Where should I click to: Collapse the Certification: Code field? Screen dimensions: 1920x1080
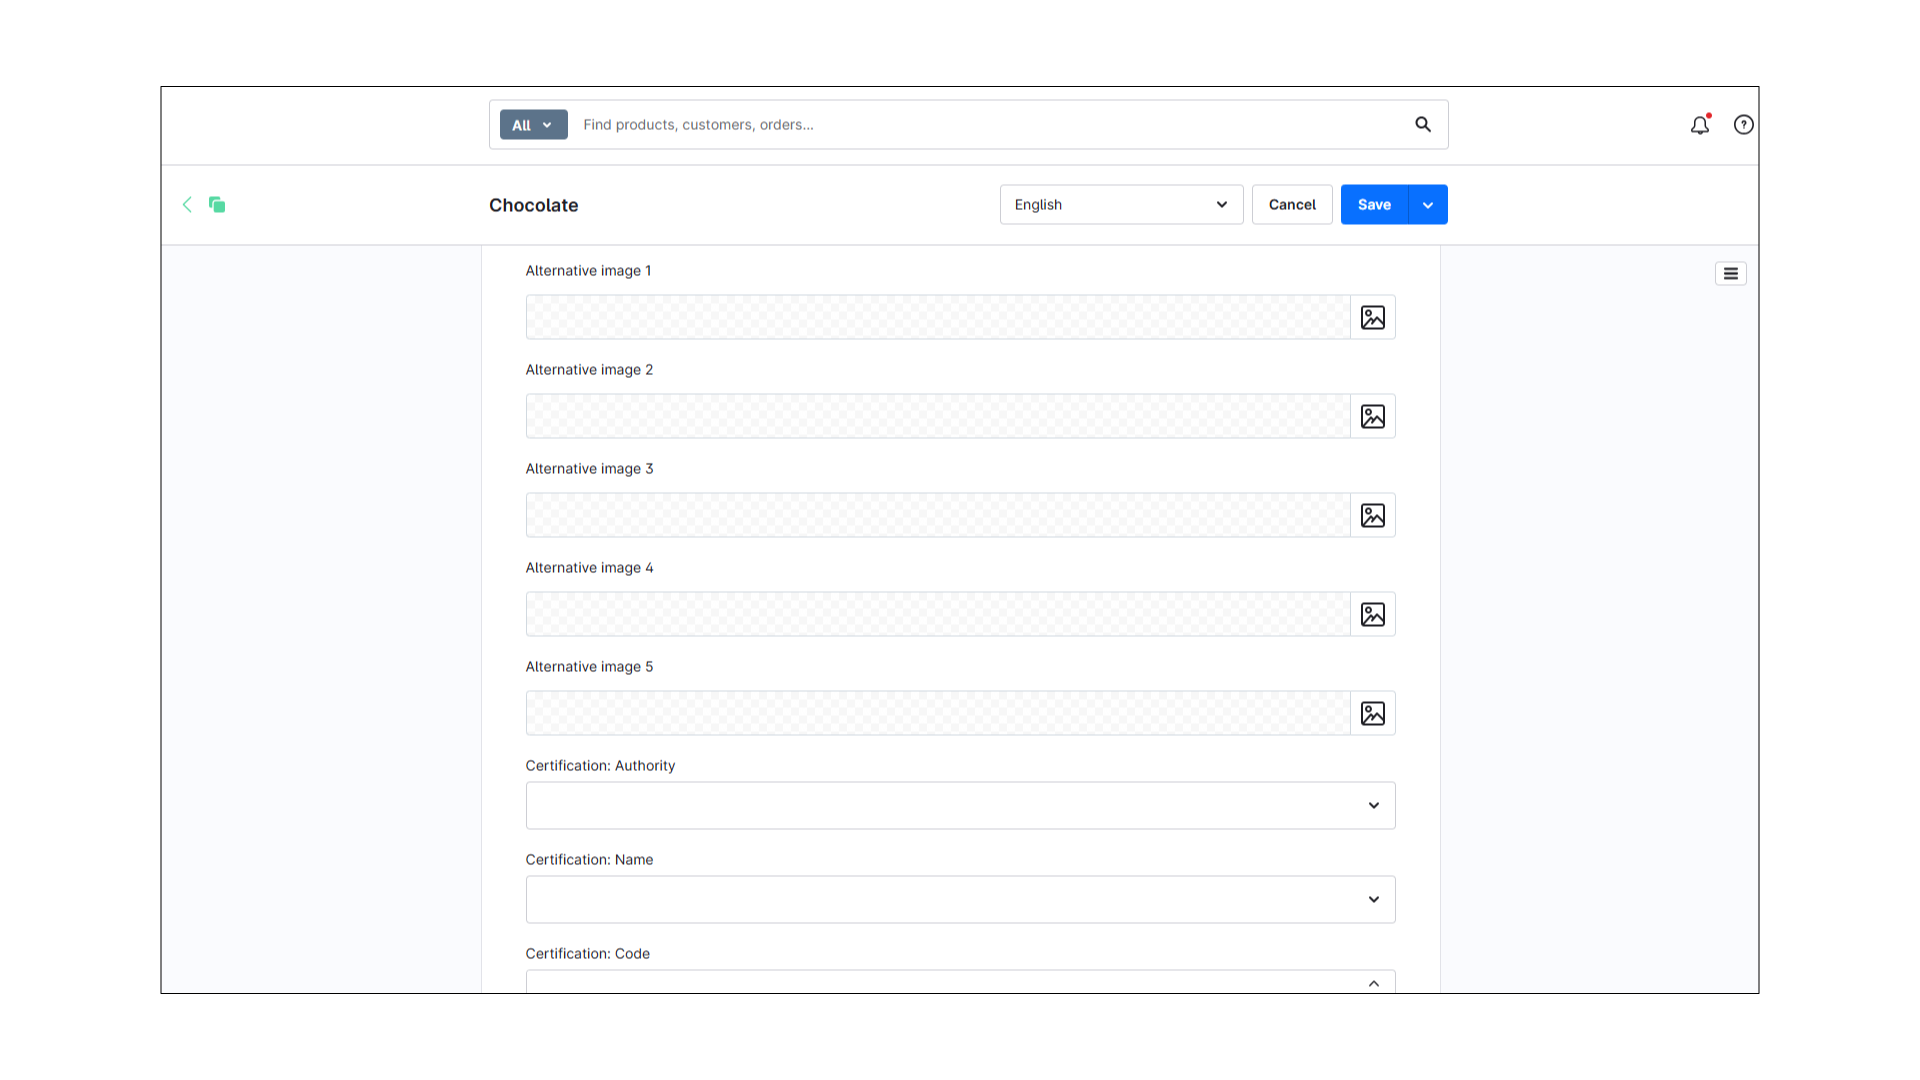[x=1373, y=983]
